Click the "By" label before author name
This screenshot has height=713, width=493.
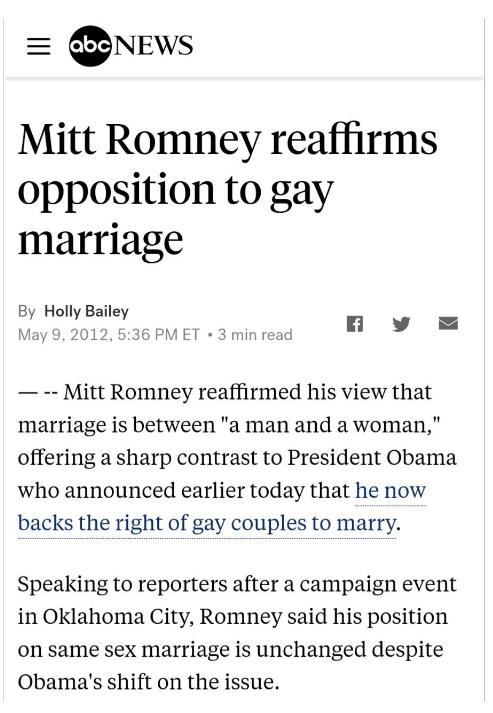coord(27,311)
